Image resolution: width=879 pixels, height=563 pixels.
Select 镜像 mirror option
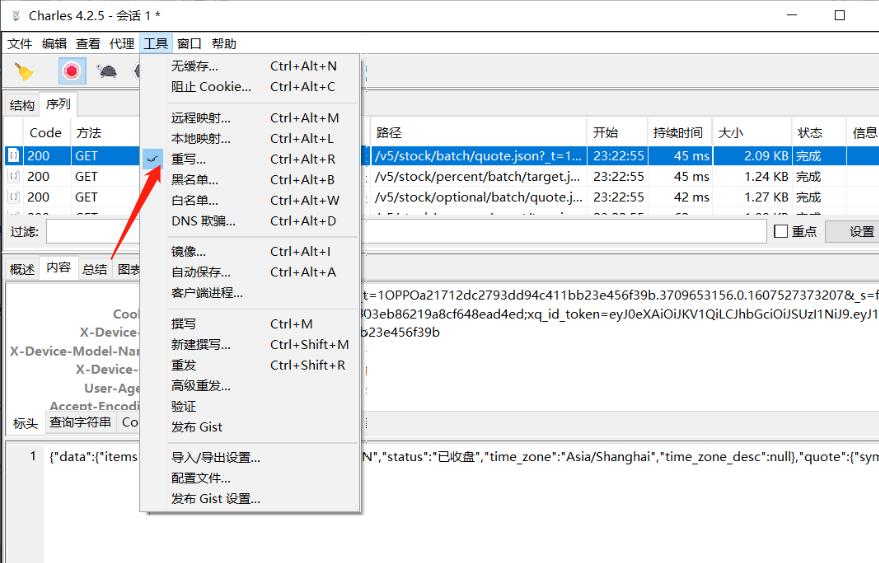click(250, 252)
